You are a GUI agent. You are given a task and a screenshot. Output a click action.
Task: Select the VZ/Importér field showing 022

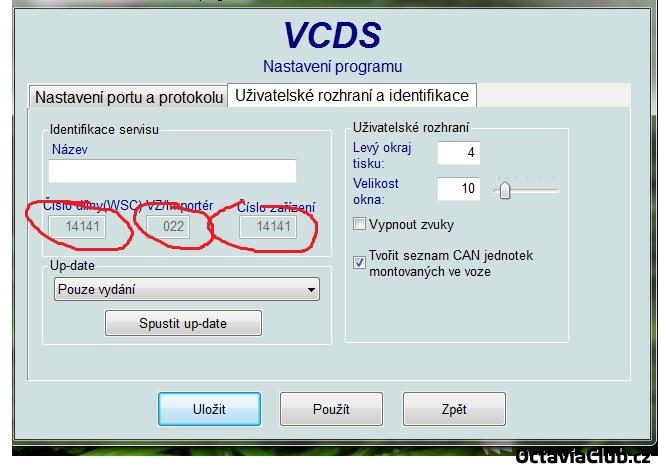(174, 227)
